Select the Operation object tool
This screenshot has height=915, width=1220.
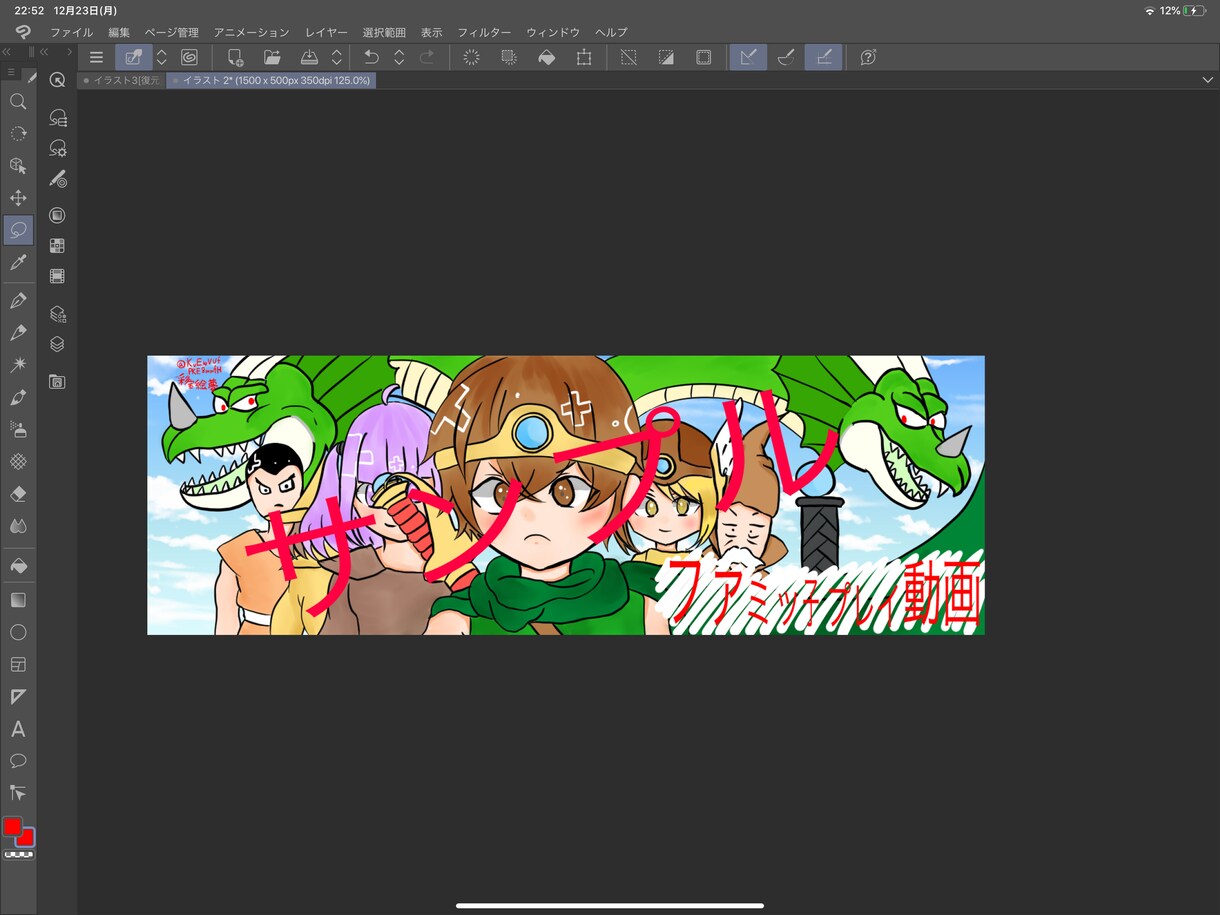[x=18, y=166]
